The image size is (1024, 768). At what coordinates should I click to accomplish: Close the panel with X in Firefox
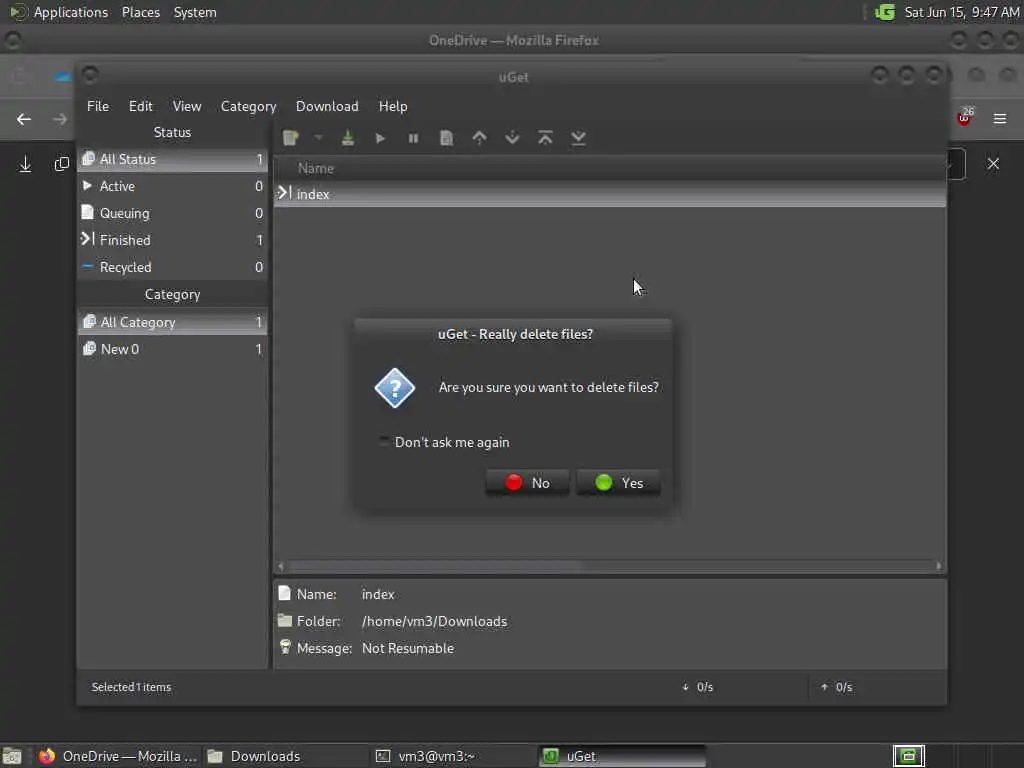click(x=993, y=163)
